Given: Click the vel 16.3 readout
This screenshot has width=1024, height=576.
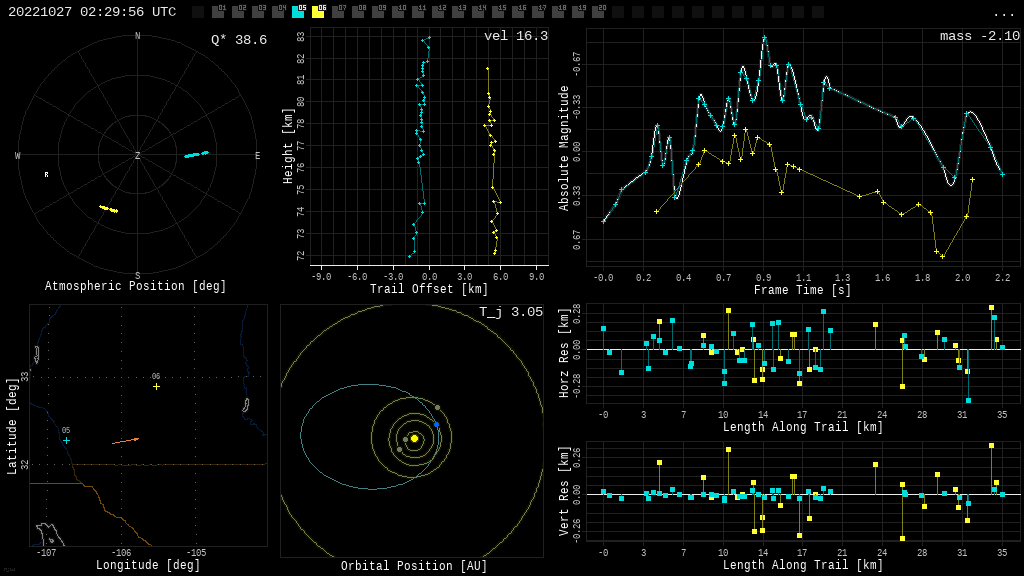Looking at the screenshot, I should 516,36.
